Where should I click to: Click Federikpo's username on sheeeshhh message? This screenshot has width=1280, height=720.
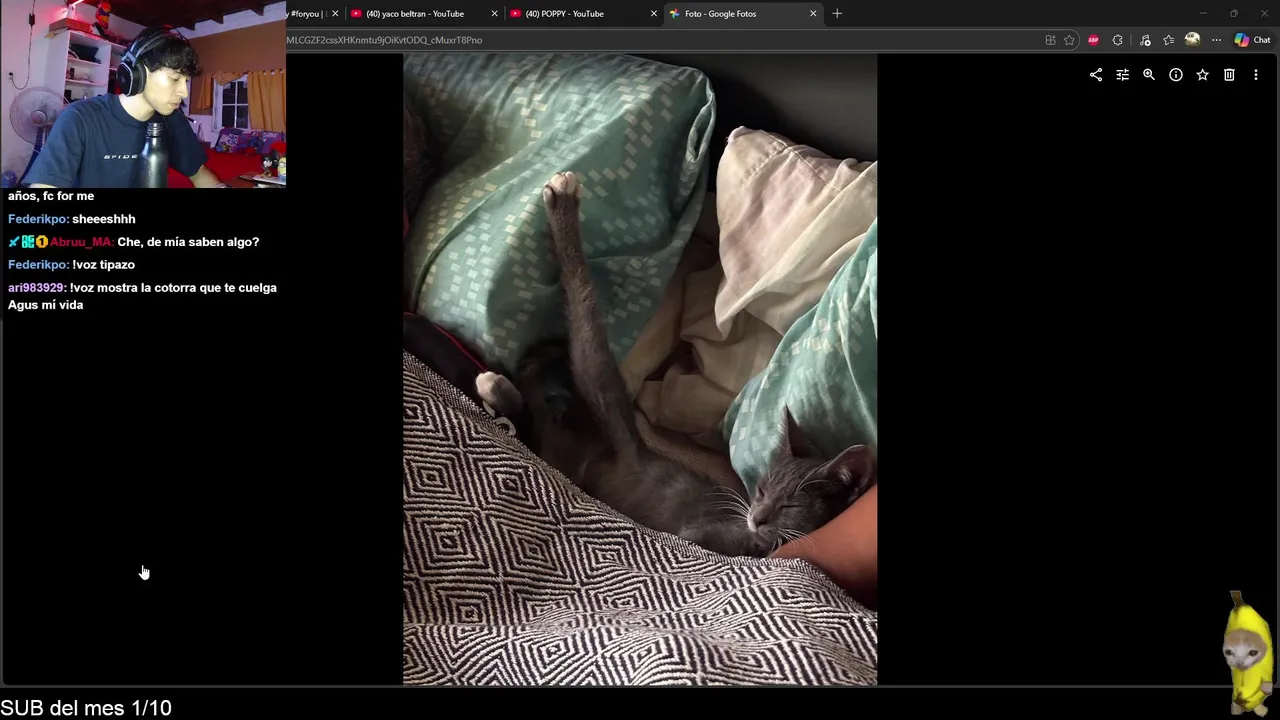pos(38,219)
